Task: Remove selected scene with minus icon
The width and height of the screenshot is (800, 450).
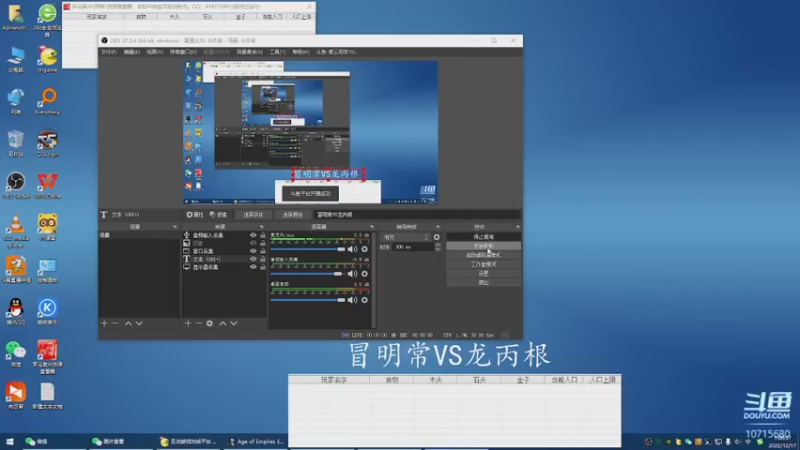Action: (x=115, y=323)
